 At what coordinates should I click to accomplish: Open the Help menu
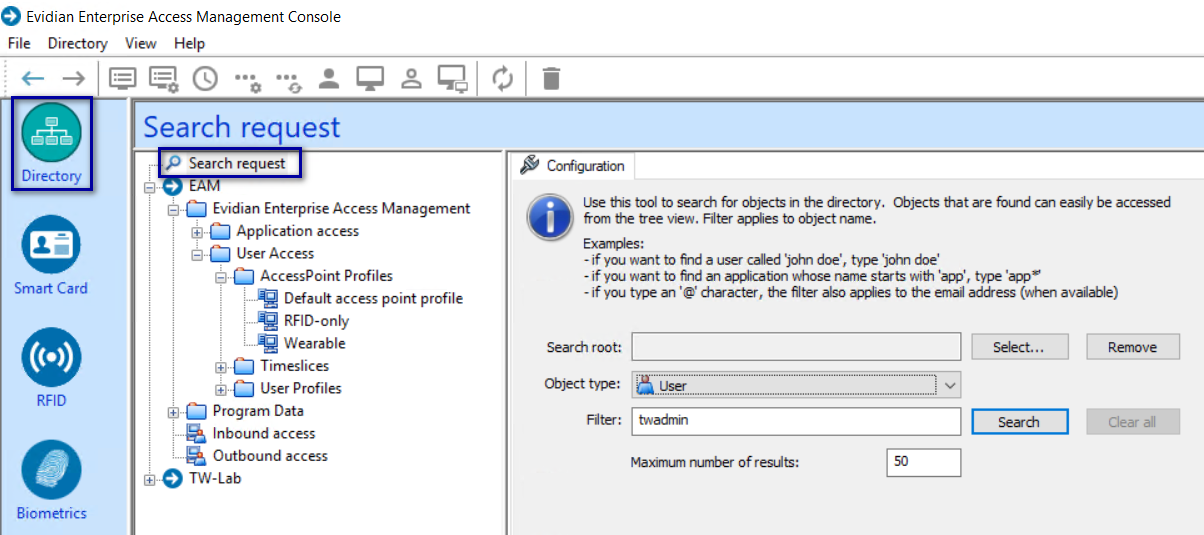[x=189, y=43]
